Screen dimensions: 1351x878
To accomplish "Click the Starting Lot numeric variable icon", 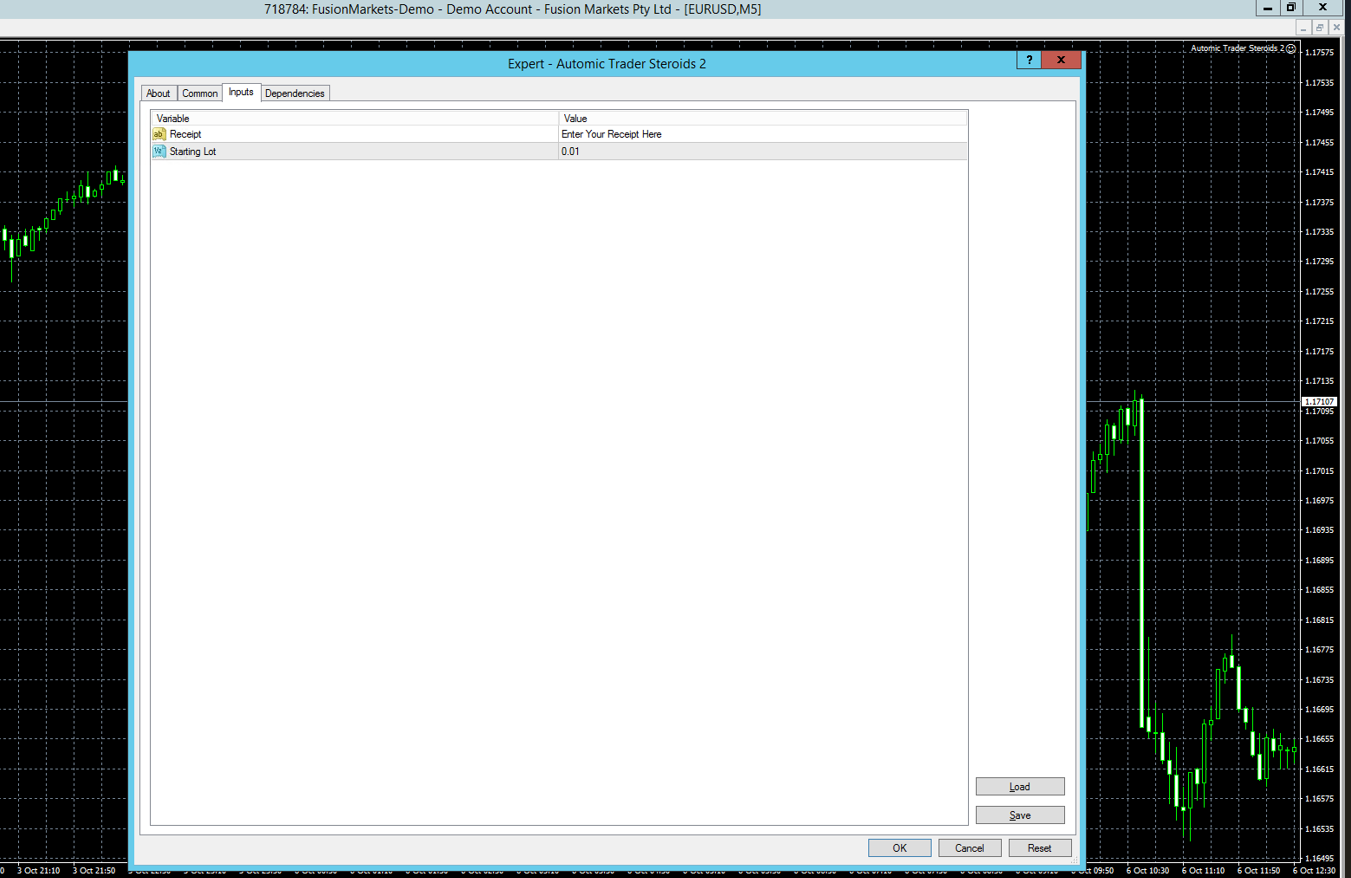I will tap(159, 152).
